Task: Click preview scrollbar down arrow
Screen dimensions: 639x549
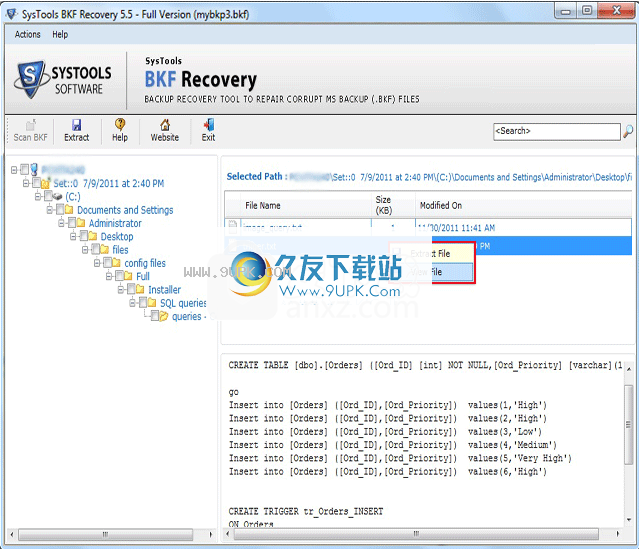Action: point(629,520)
